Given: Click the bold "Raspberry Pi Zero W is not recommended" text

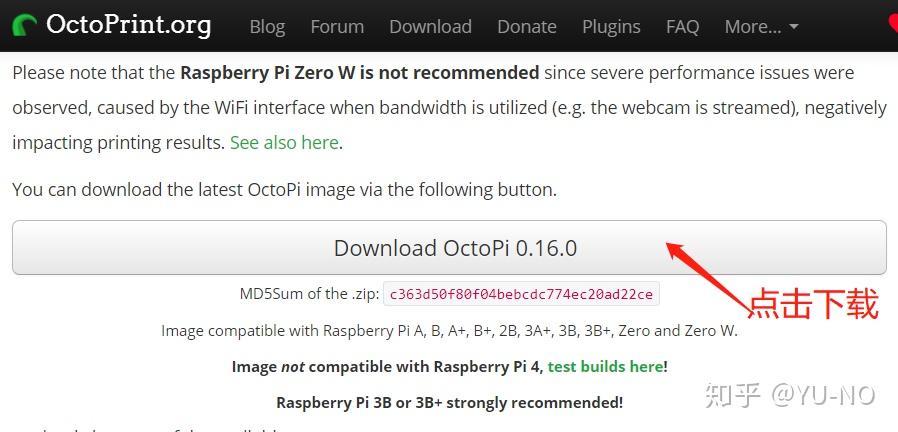Looking at the screenshot, I should coord(359,73).
